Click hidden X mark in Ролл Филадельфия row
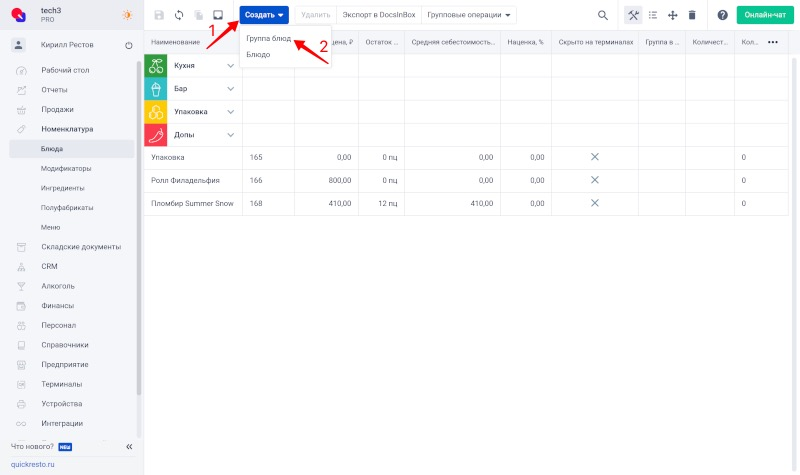 595,180
